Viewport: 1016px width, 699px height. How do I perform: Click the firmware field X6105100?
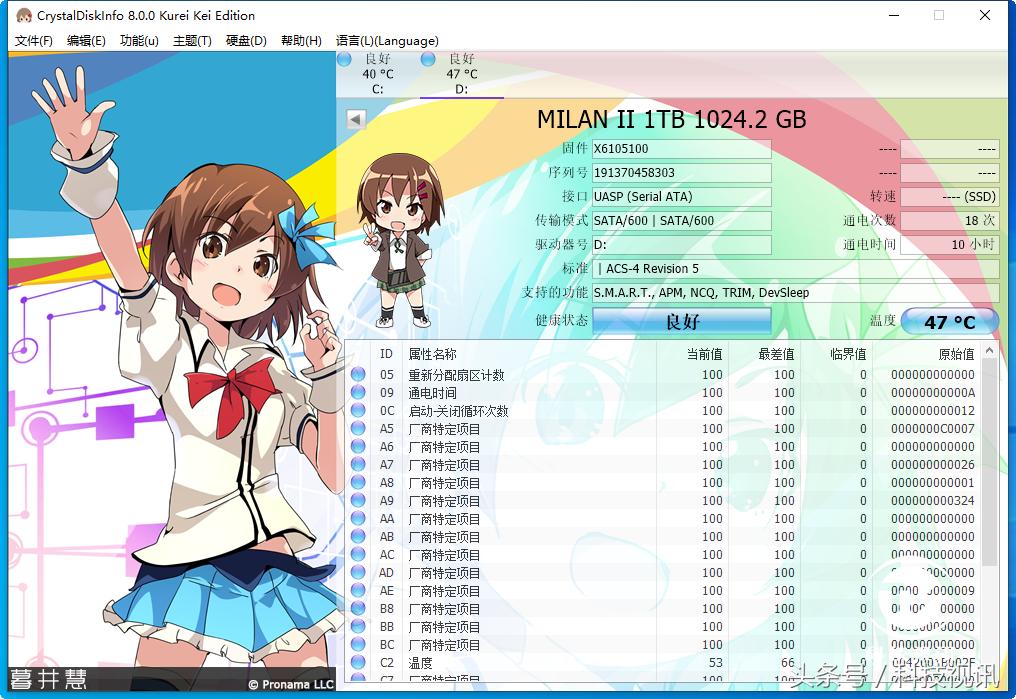pyautogui.click(x=681, y=149)
